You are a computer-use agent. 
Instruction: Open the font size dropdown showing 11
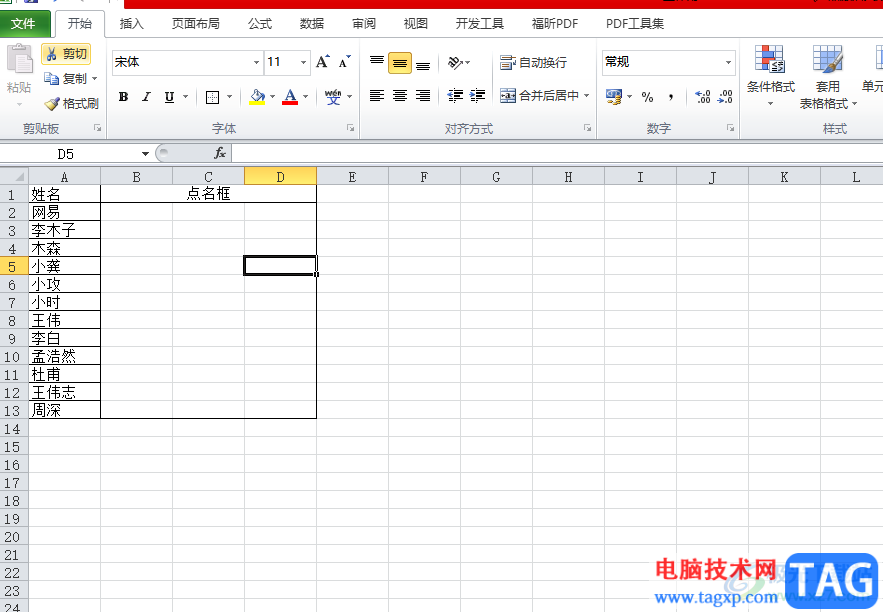click(304, 62)
